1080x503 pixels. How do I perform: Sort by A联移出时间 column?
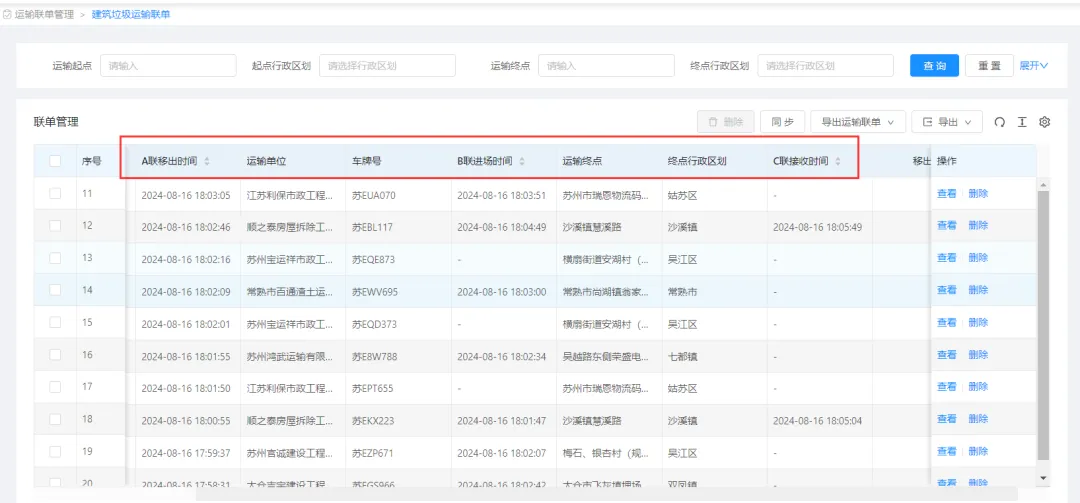[x=207, y=161]
